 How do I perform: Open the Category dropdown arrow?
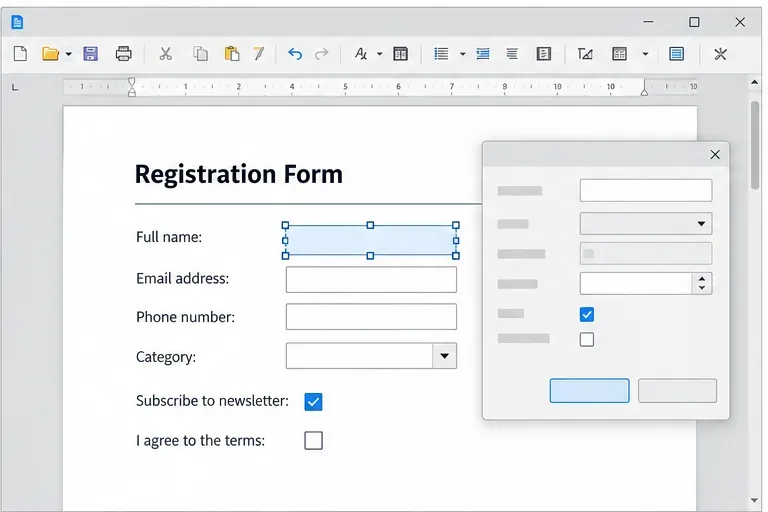(444, 356)
